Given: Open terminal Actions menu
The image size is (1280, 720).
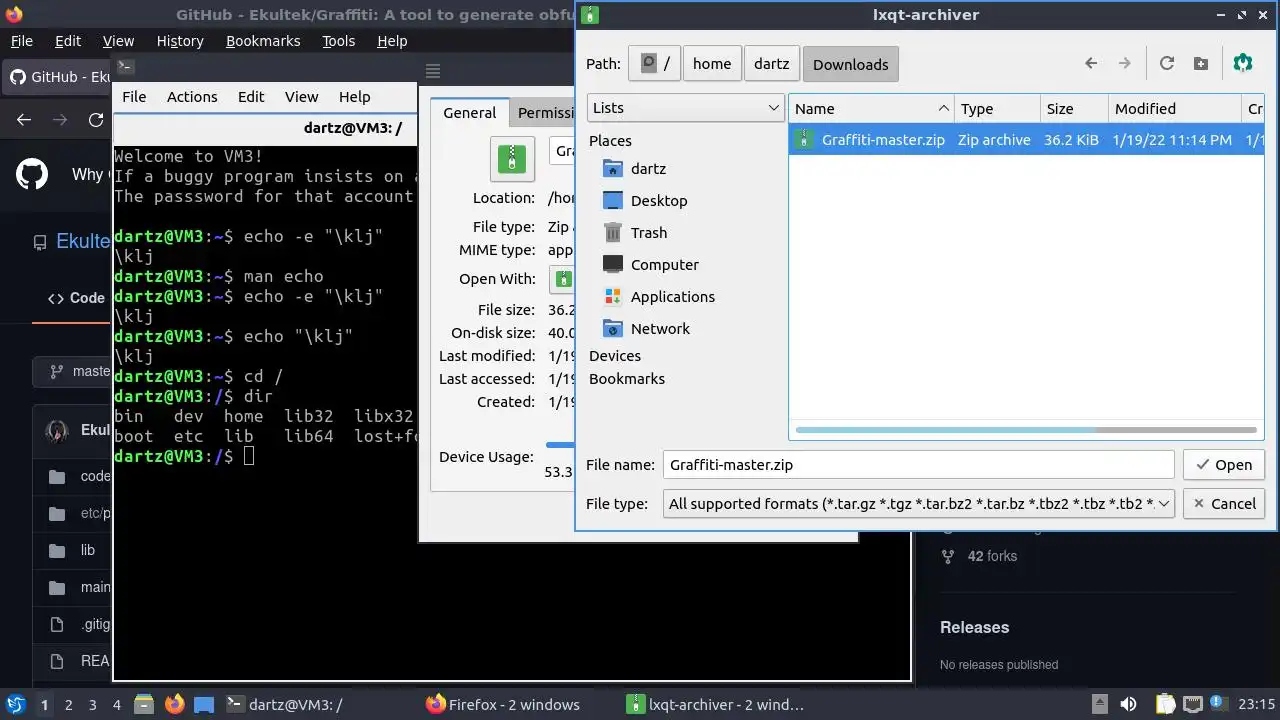Looking at the screenshot, I should (x=192, y=97).
